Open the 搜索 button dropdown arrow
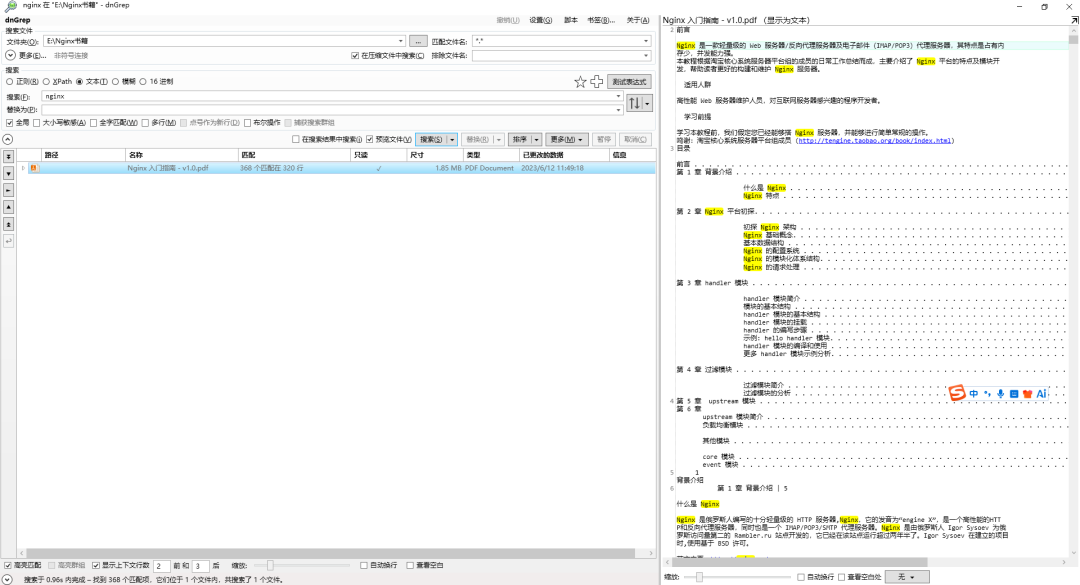Screen dimensions: 1080x585 452,139
